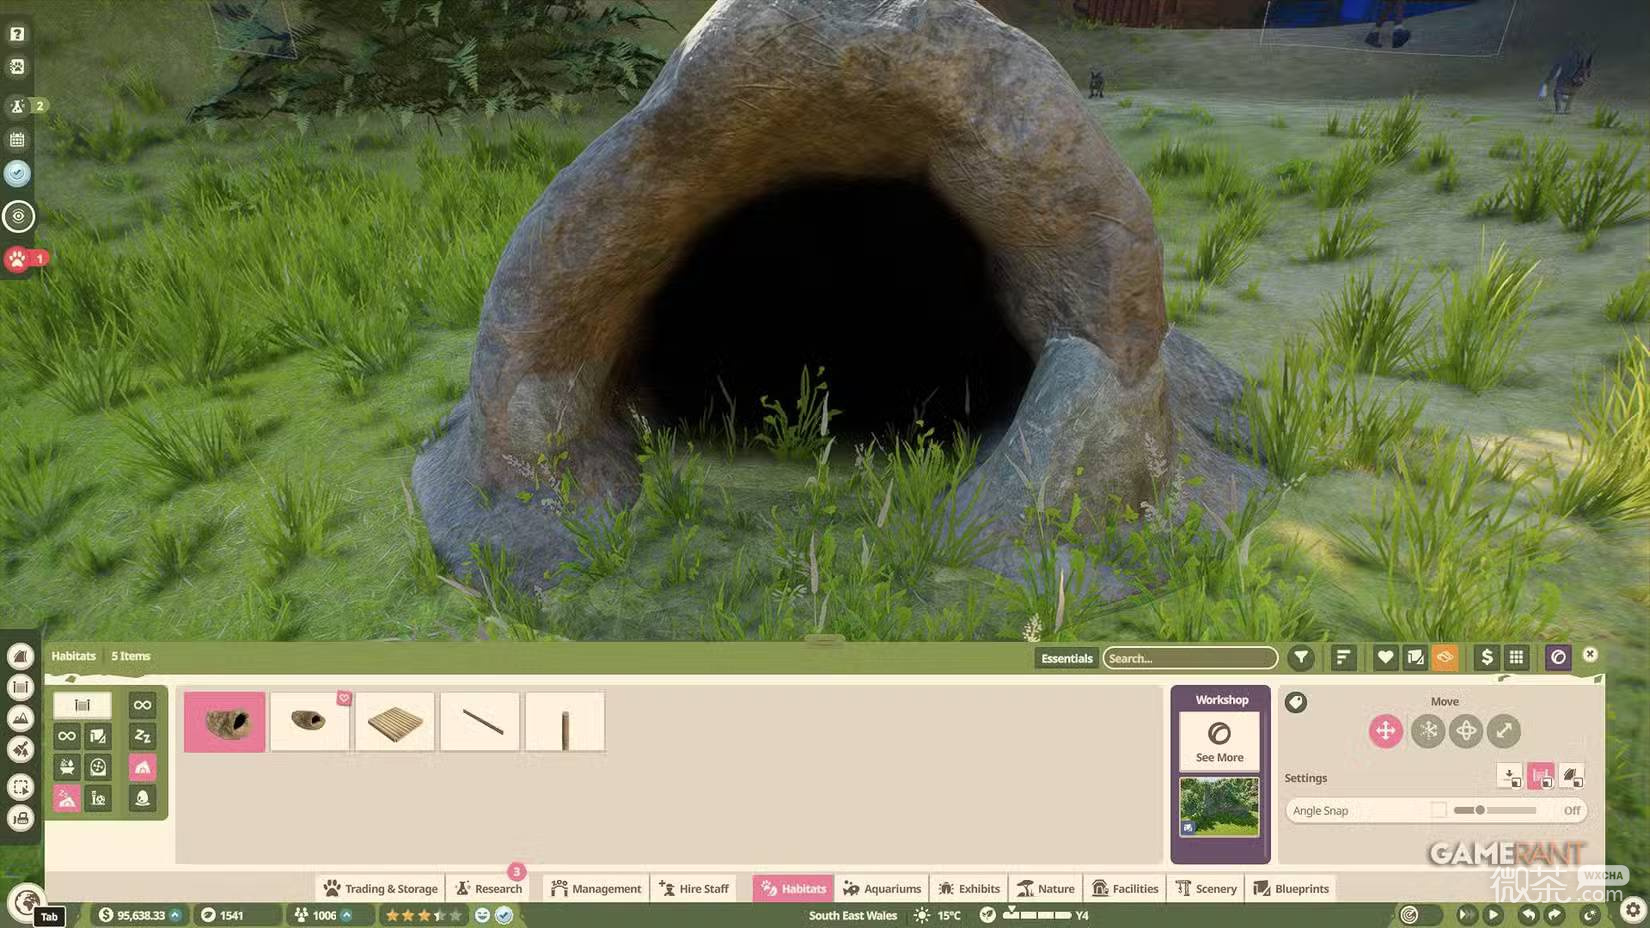Image resolution: width=1650 pixels, height=928 pixels.
Task: Select the move arrows mode icon
Action: tap(1385, 731)
